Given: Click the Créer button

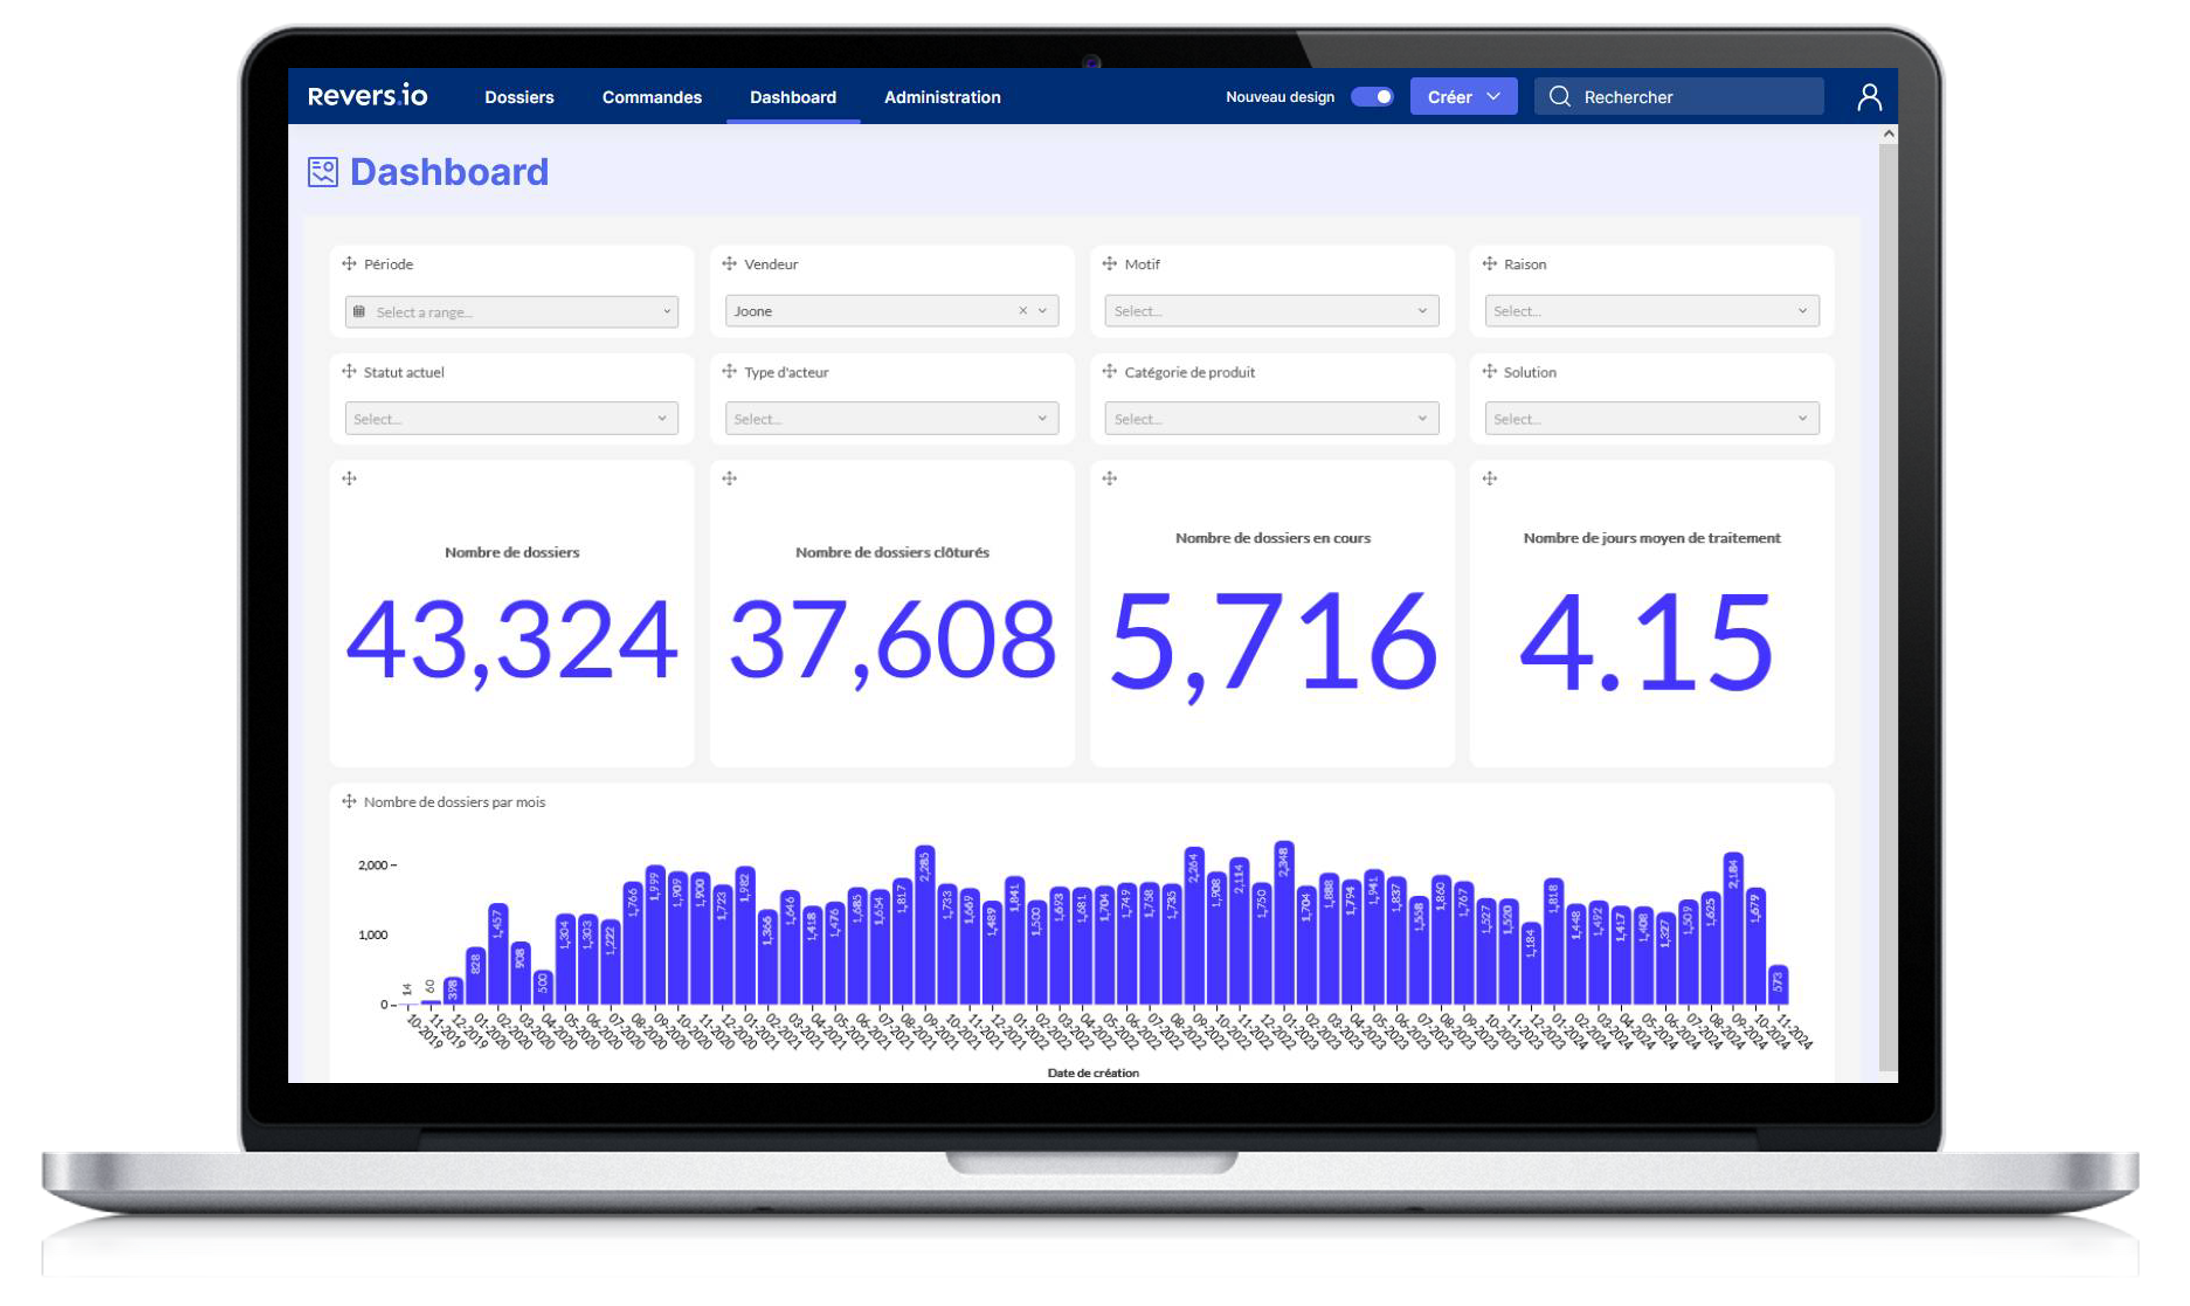Looking at the screenshot, I should tap(1462, 97).
